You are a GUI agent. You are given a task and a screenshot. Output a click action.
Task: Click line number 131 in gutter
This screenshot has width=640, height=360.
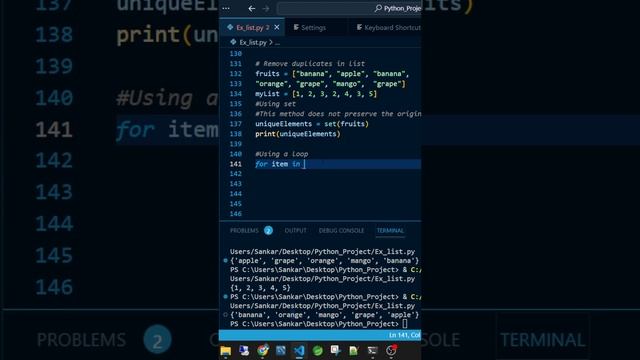pos(236,64)
